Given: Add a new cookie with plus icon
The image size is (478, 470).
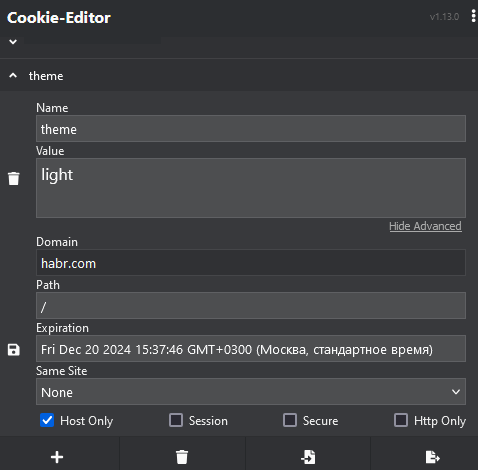Looking at the screenshot, I should click(57, 457).
